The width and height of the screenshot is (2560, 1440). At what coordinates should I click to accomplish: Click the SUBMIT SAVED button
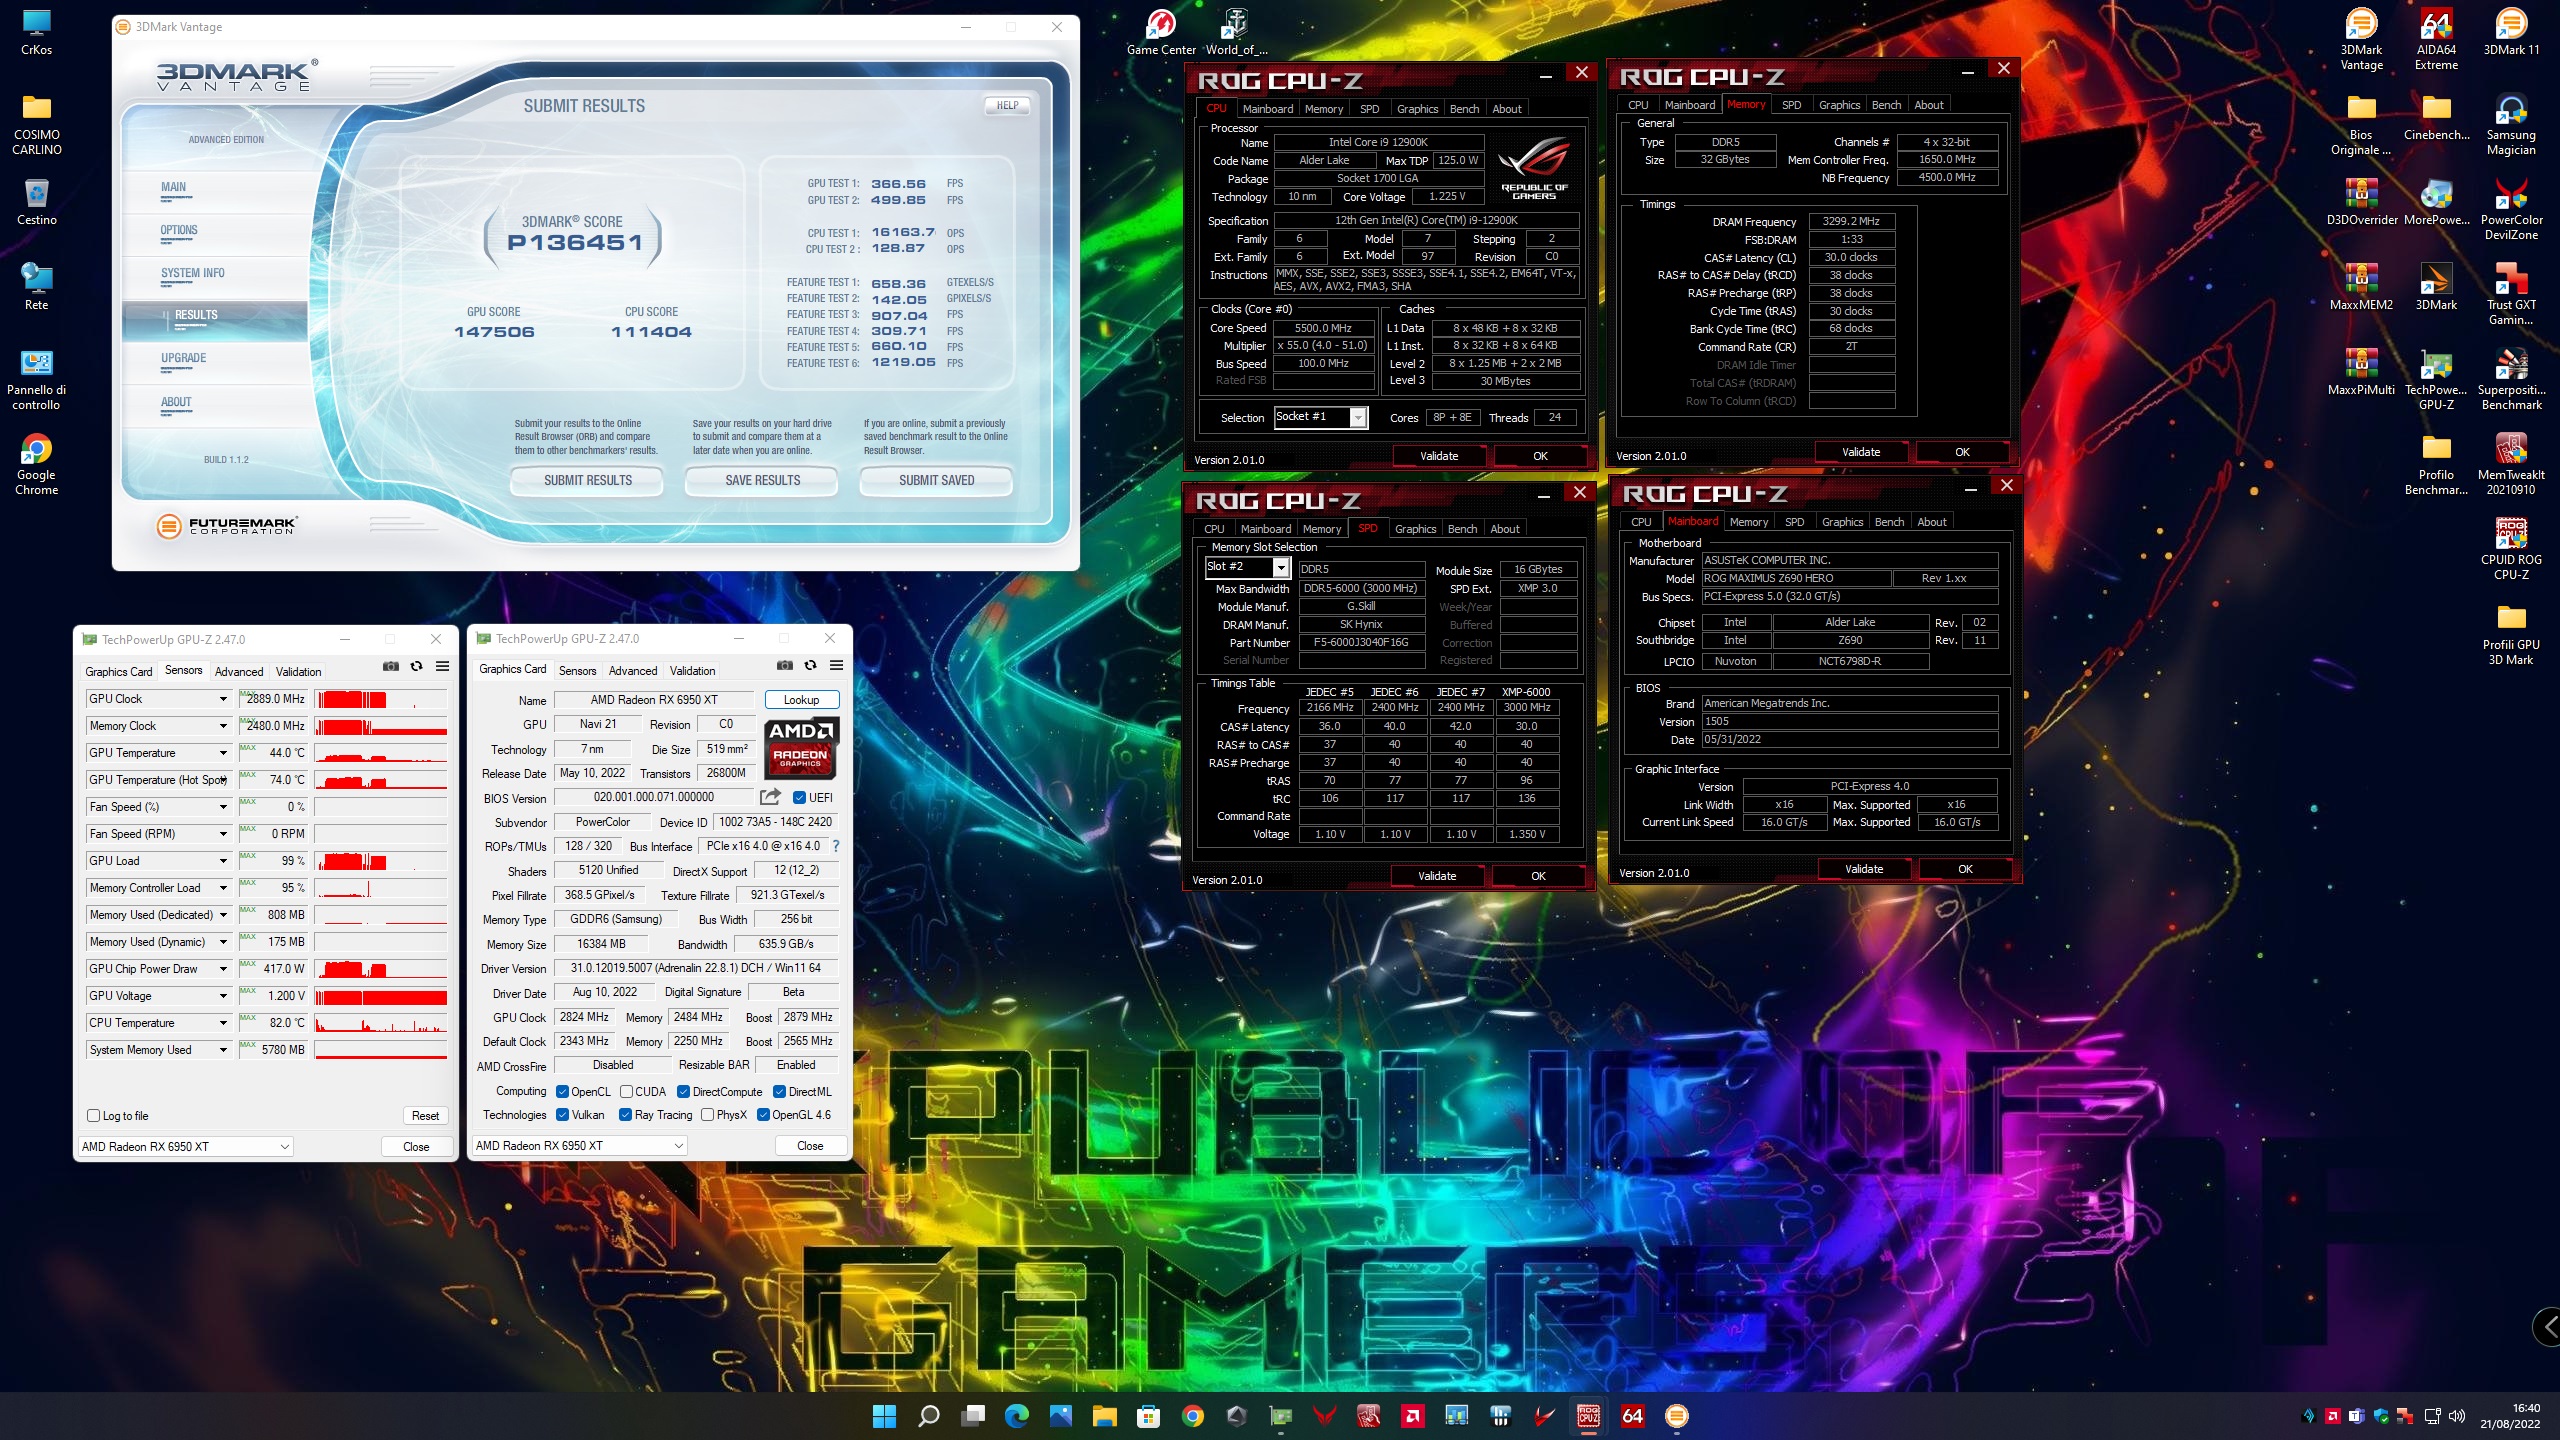[936, 481]
